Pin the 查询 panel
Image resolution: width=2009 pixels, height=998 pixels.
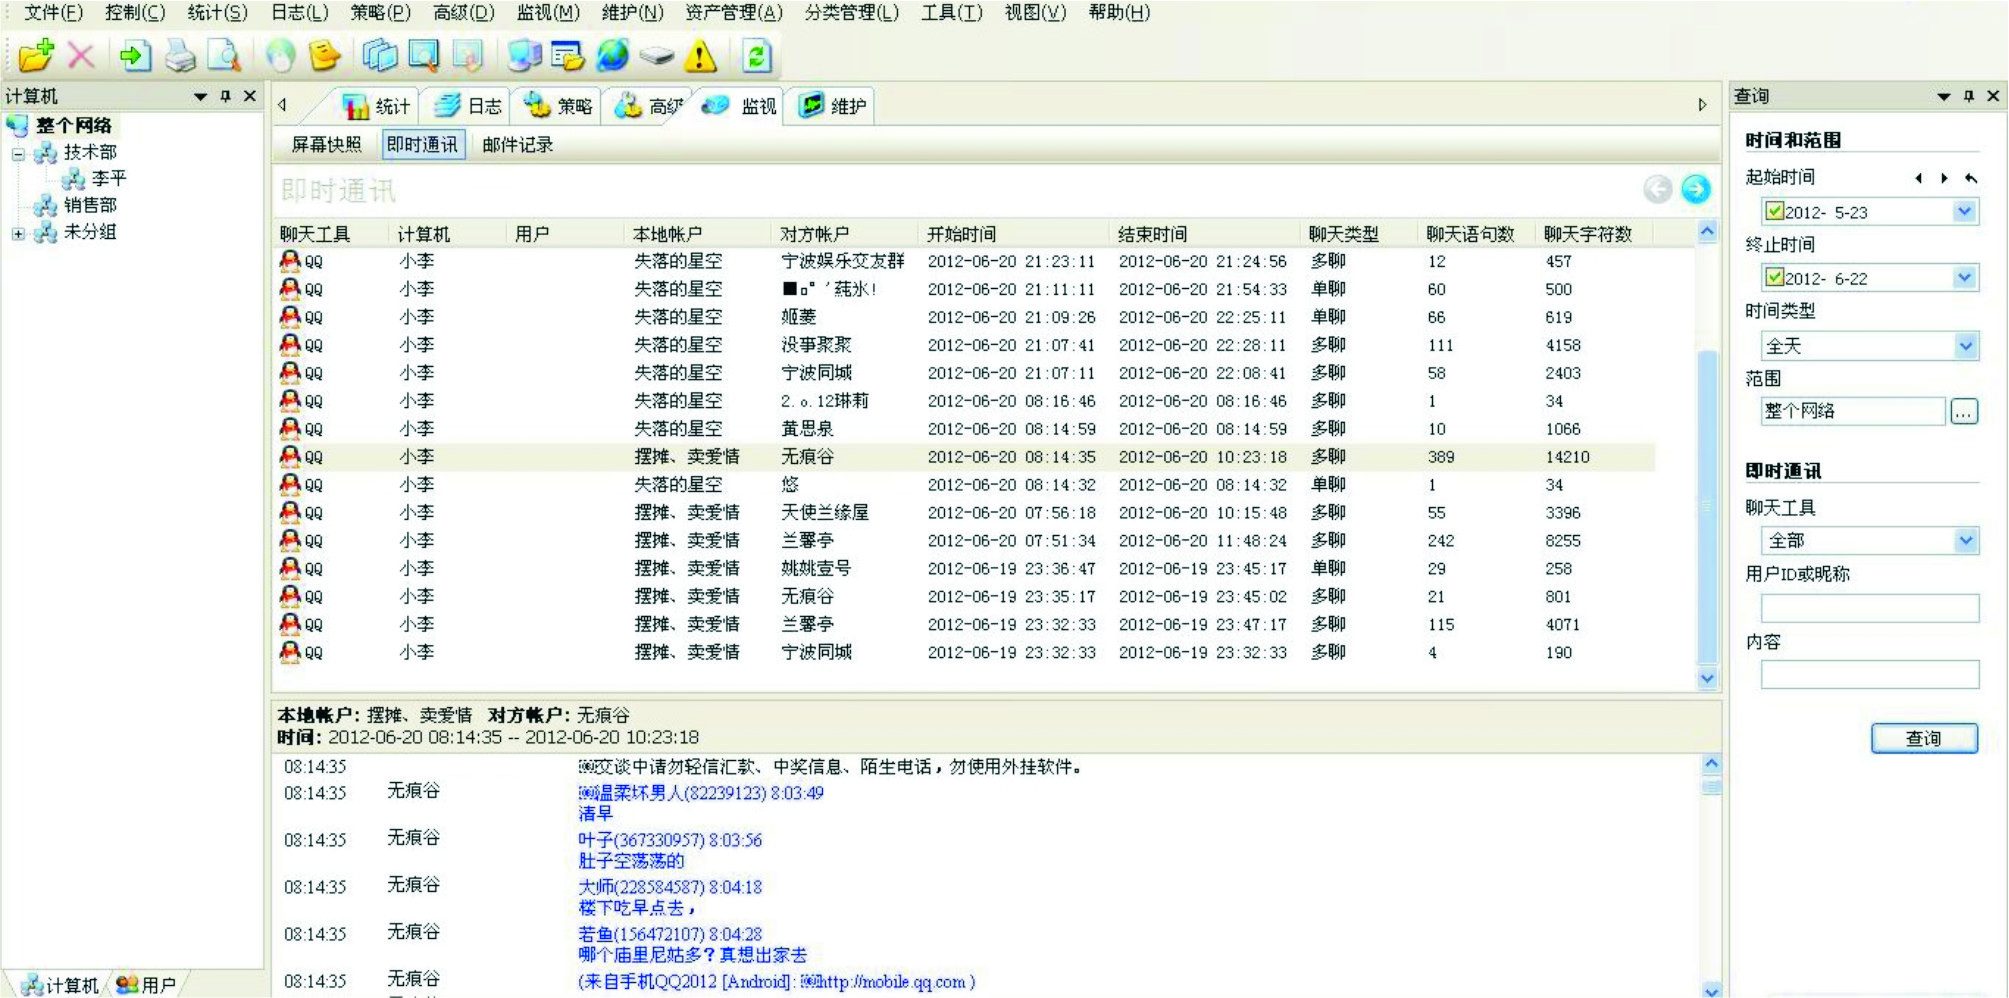[1968, 96]
